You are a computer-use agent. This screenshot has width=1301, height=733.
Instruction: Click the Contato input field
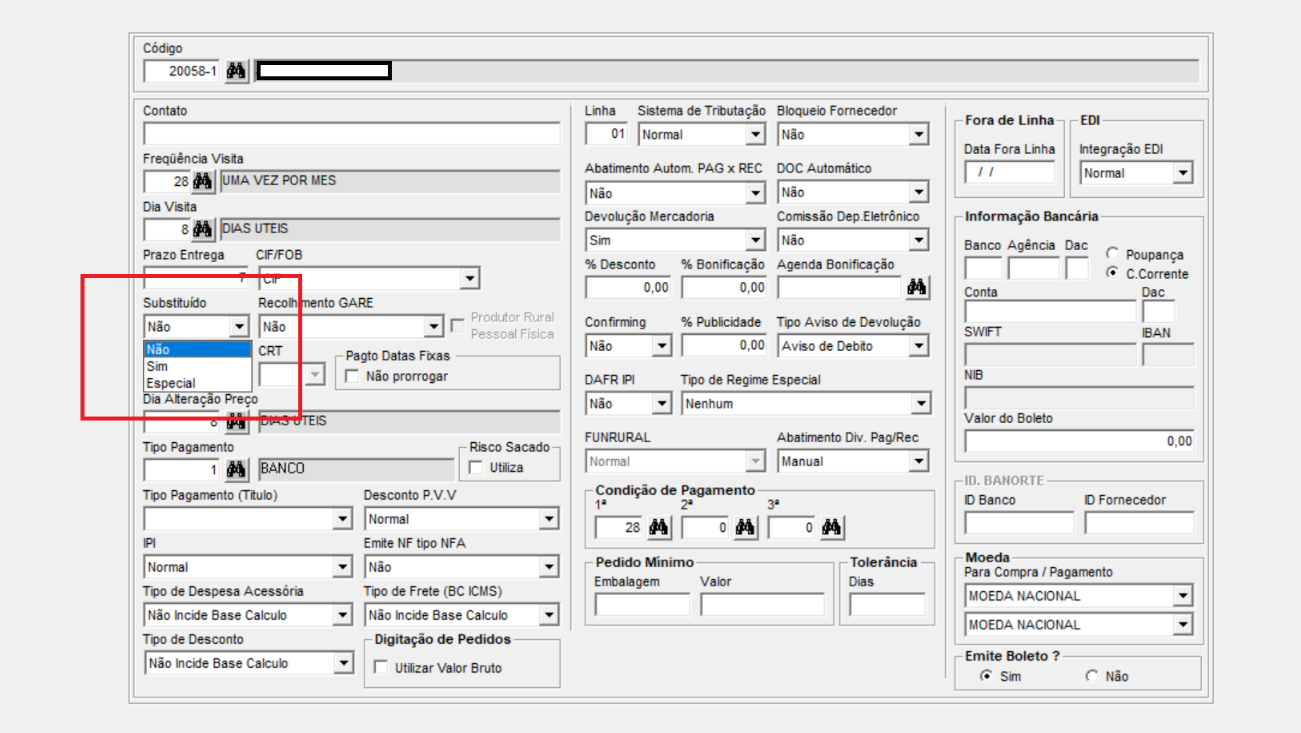point(352,133)
